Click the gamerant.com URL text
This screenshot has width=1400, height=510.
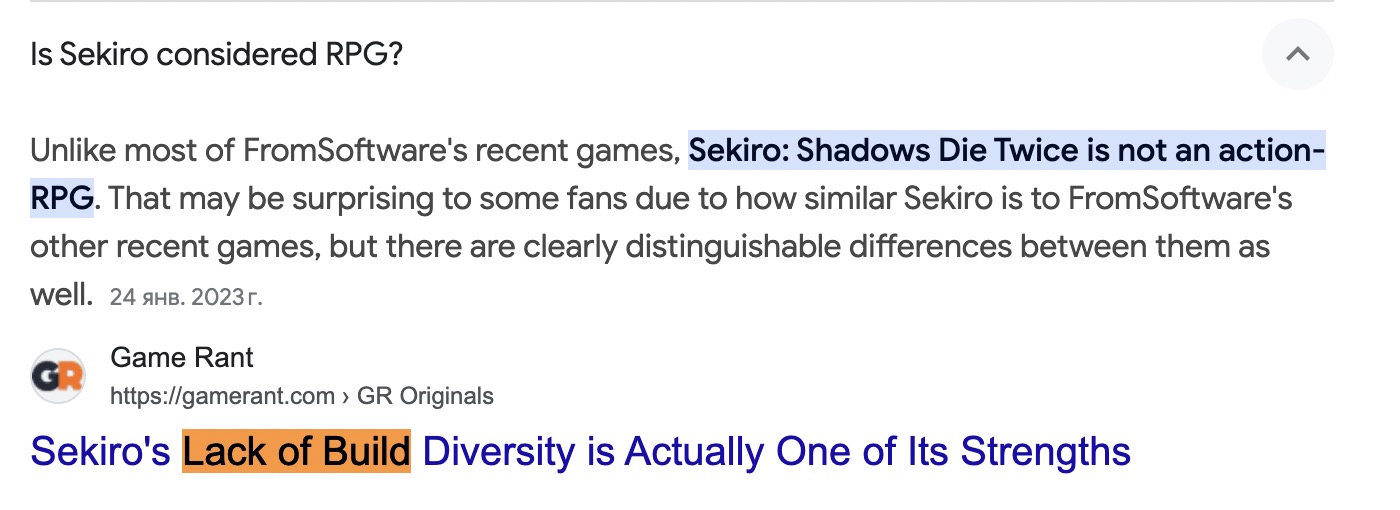pos(222,396)
